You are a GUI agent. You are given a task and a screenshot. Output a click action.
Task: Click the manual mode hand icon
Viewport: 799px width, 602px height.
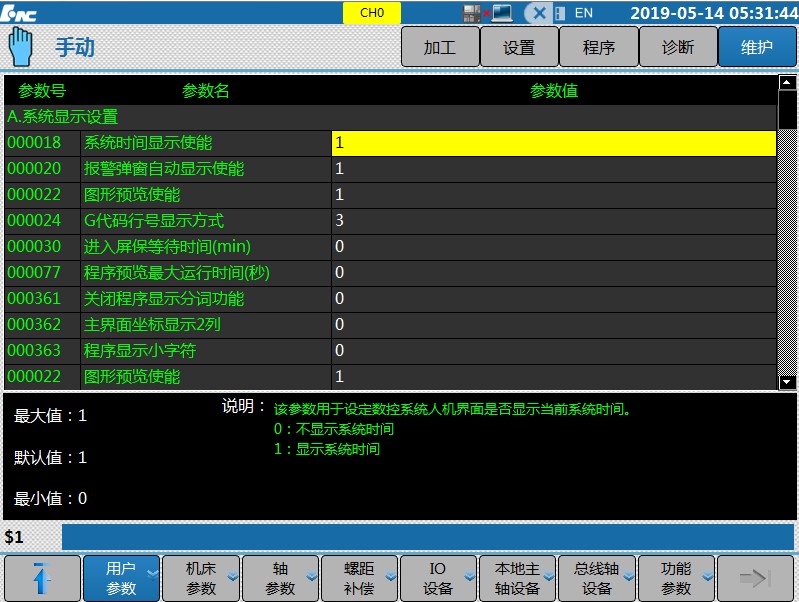click(x=21, y=47)
